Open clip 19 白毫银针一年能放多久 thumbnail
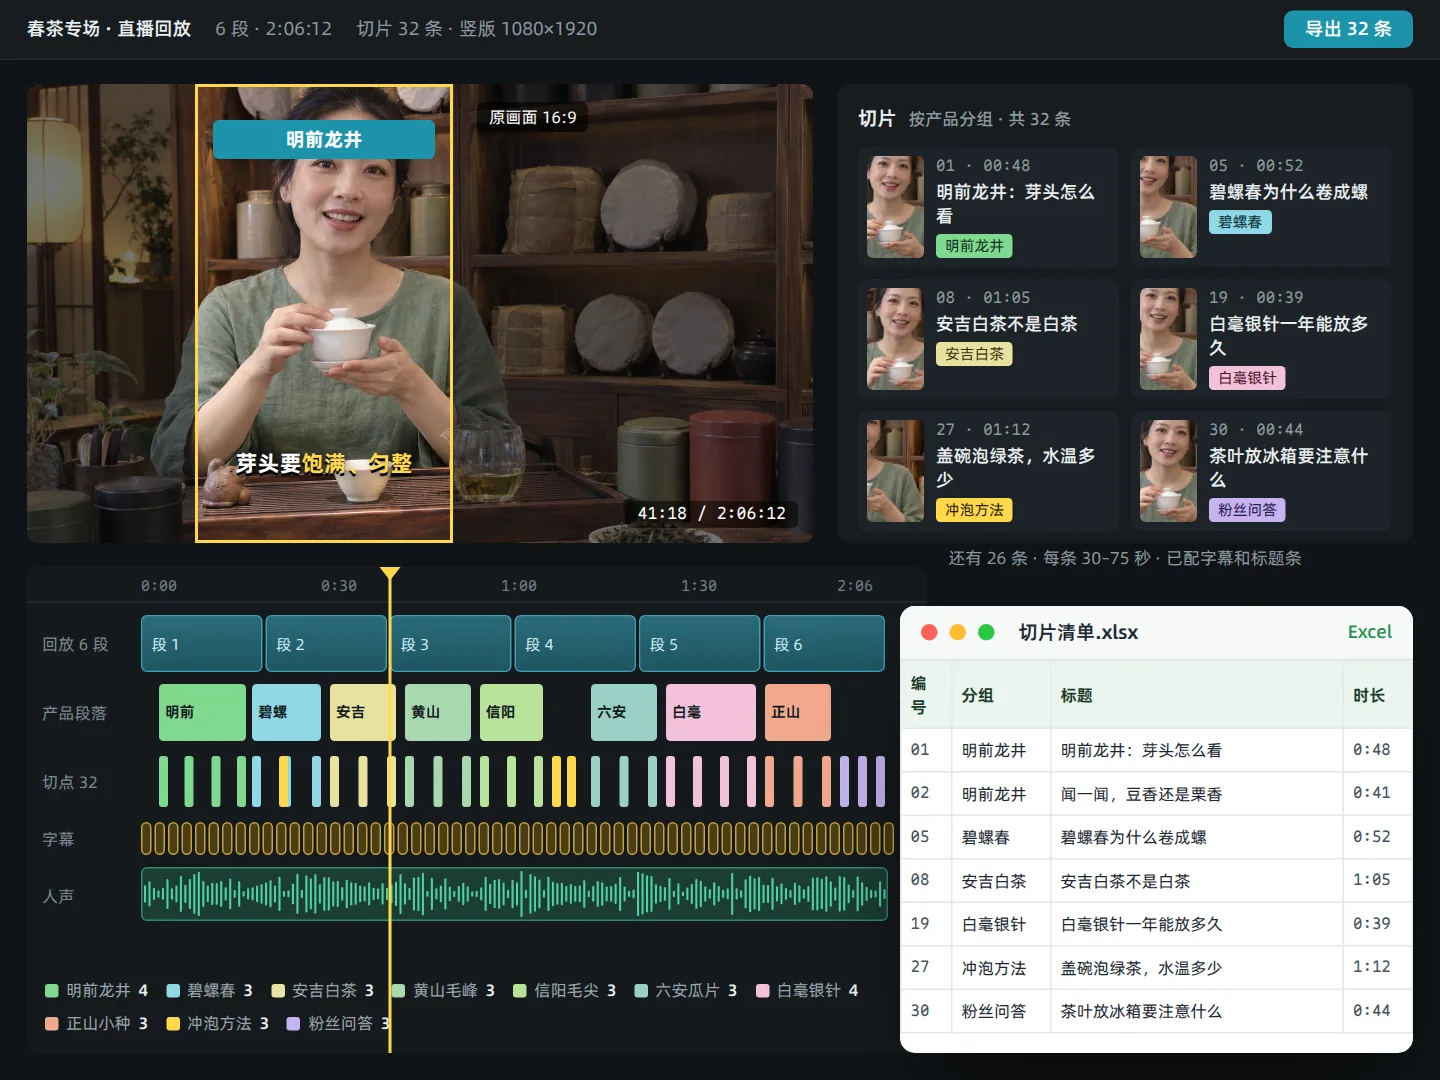Viewport: 1440px width, 1080px height. 1168,339
